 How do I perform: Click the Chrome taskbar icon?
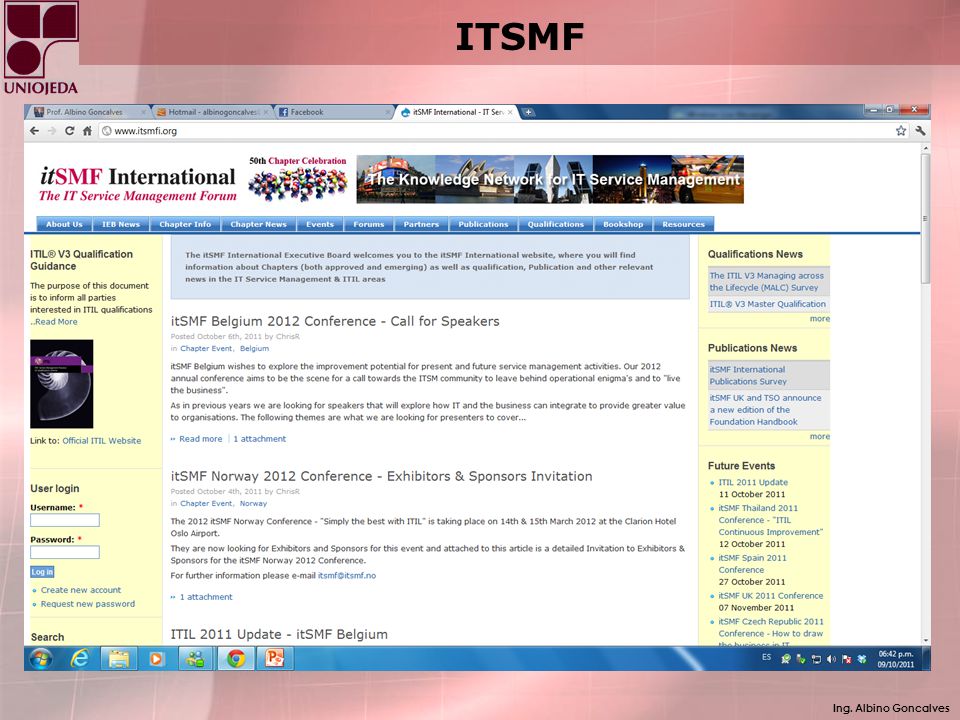click(236, 659)
